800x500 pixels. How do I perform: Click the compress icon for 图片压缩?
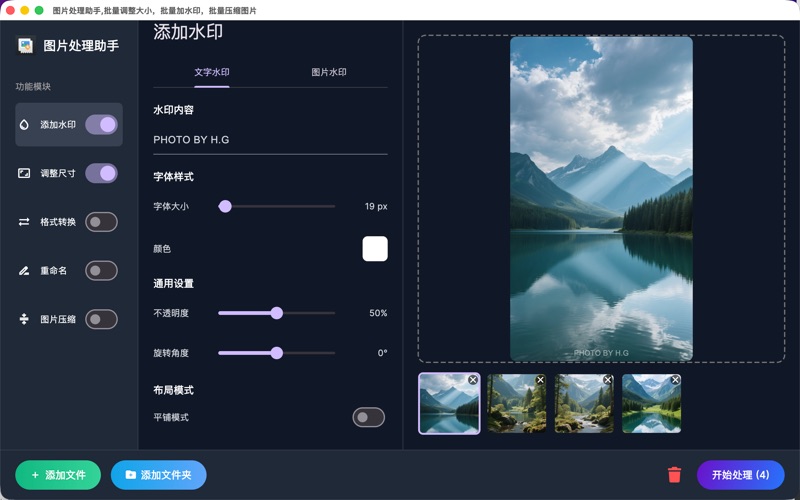(x=24, y=319)
